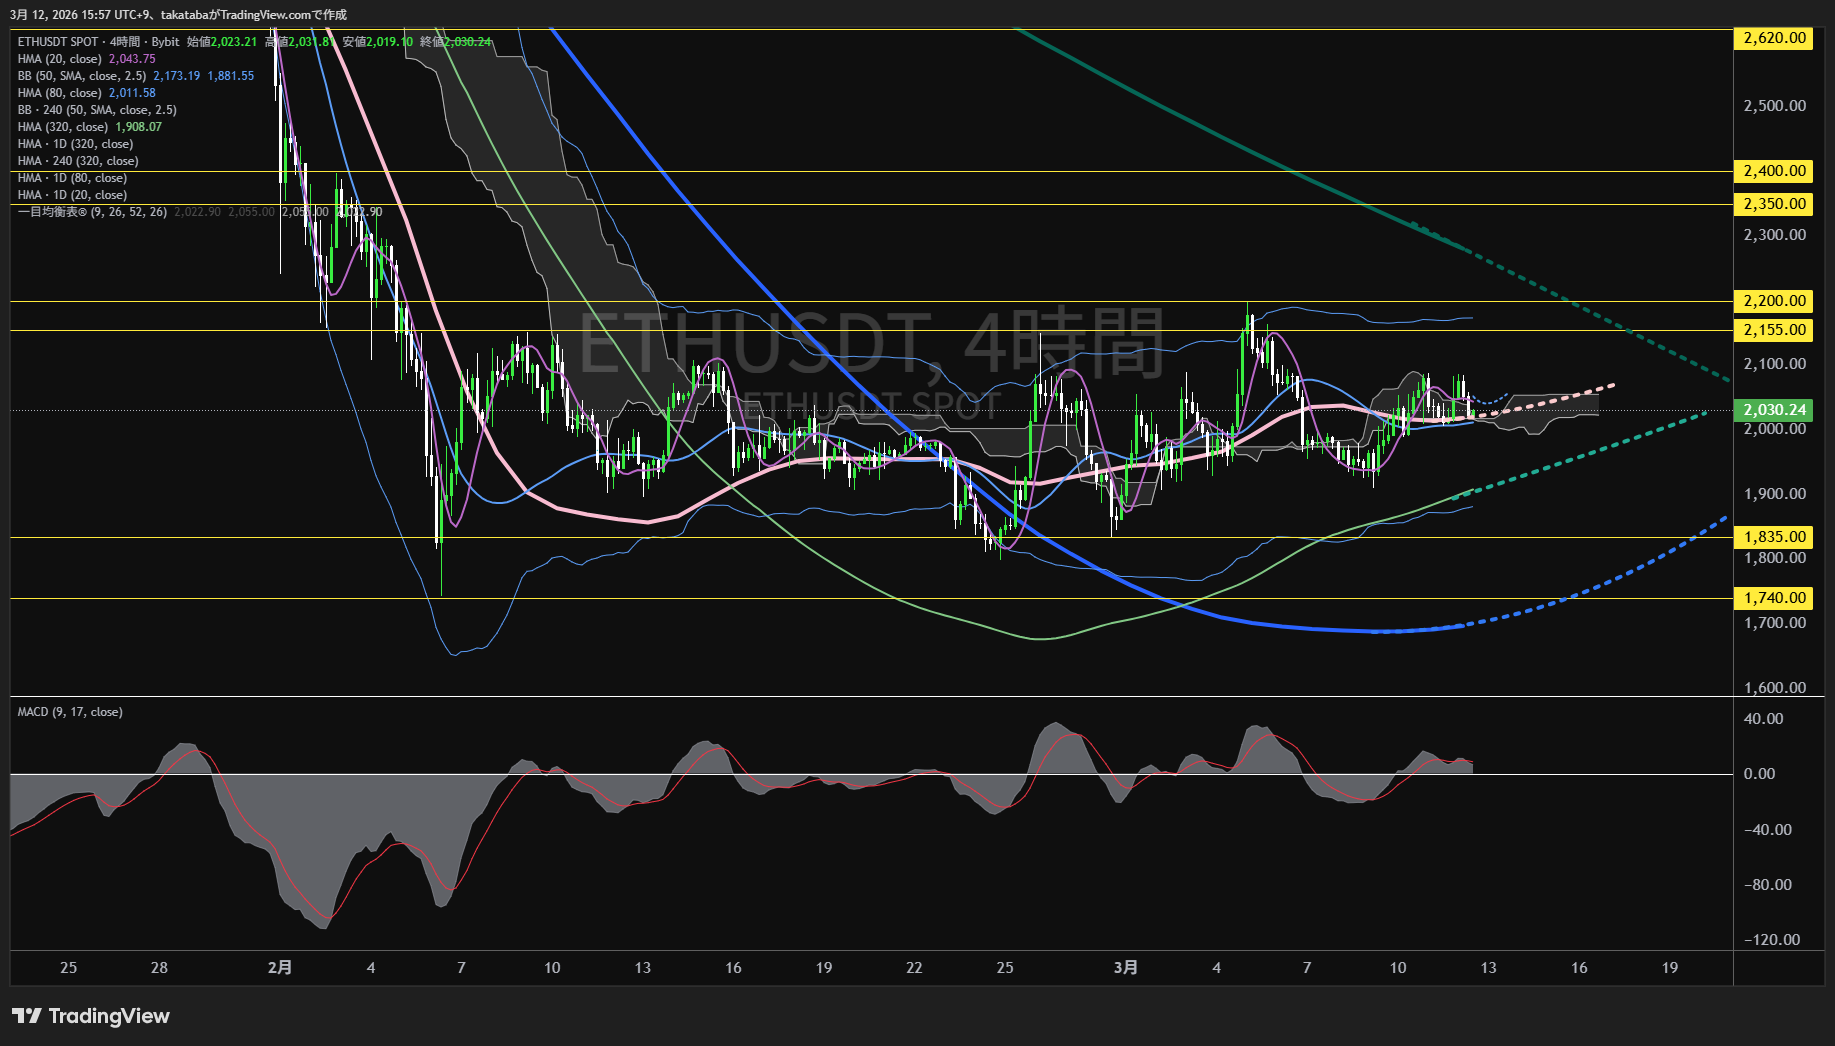The height and width of the screenshot is (1046, 1835).
Task: Click the HMA (80, close) indicator label
Action: click(x=60, y=93)
